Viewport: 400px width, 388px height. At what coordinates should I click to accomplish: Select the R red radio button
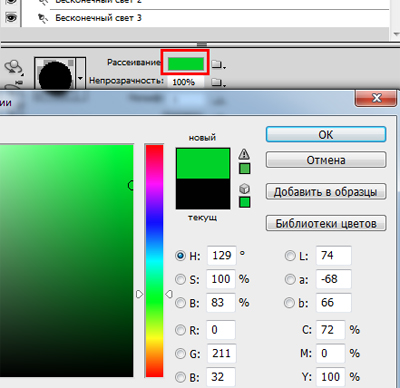click(x=180, y=330)
